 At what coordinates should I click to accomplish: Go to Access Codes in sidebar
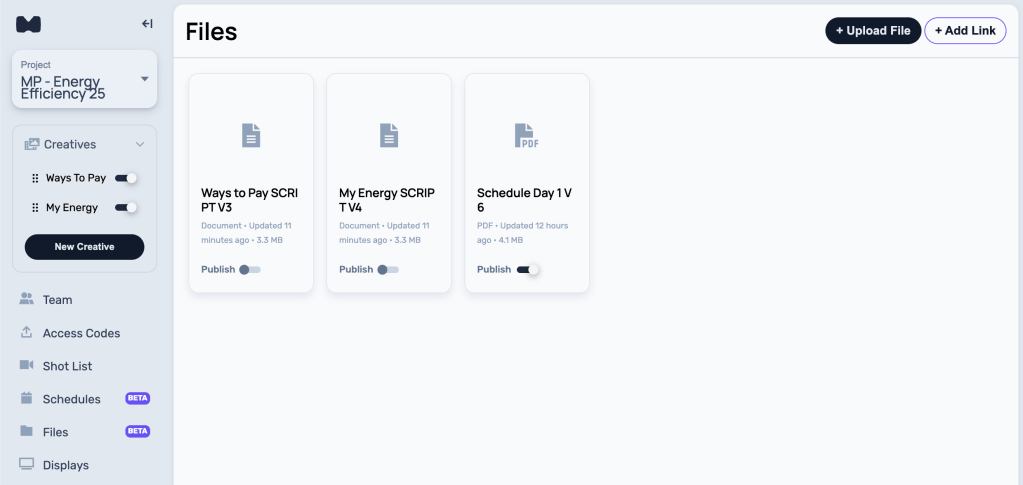click(x=80, y=333)
